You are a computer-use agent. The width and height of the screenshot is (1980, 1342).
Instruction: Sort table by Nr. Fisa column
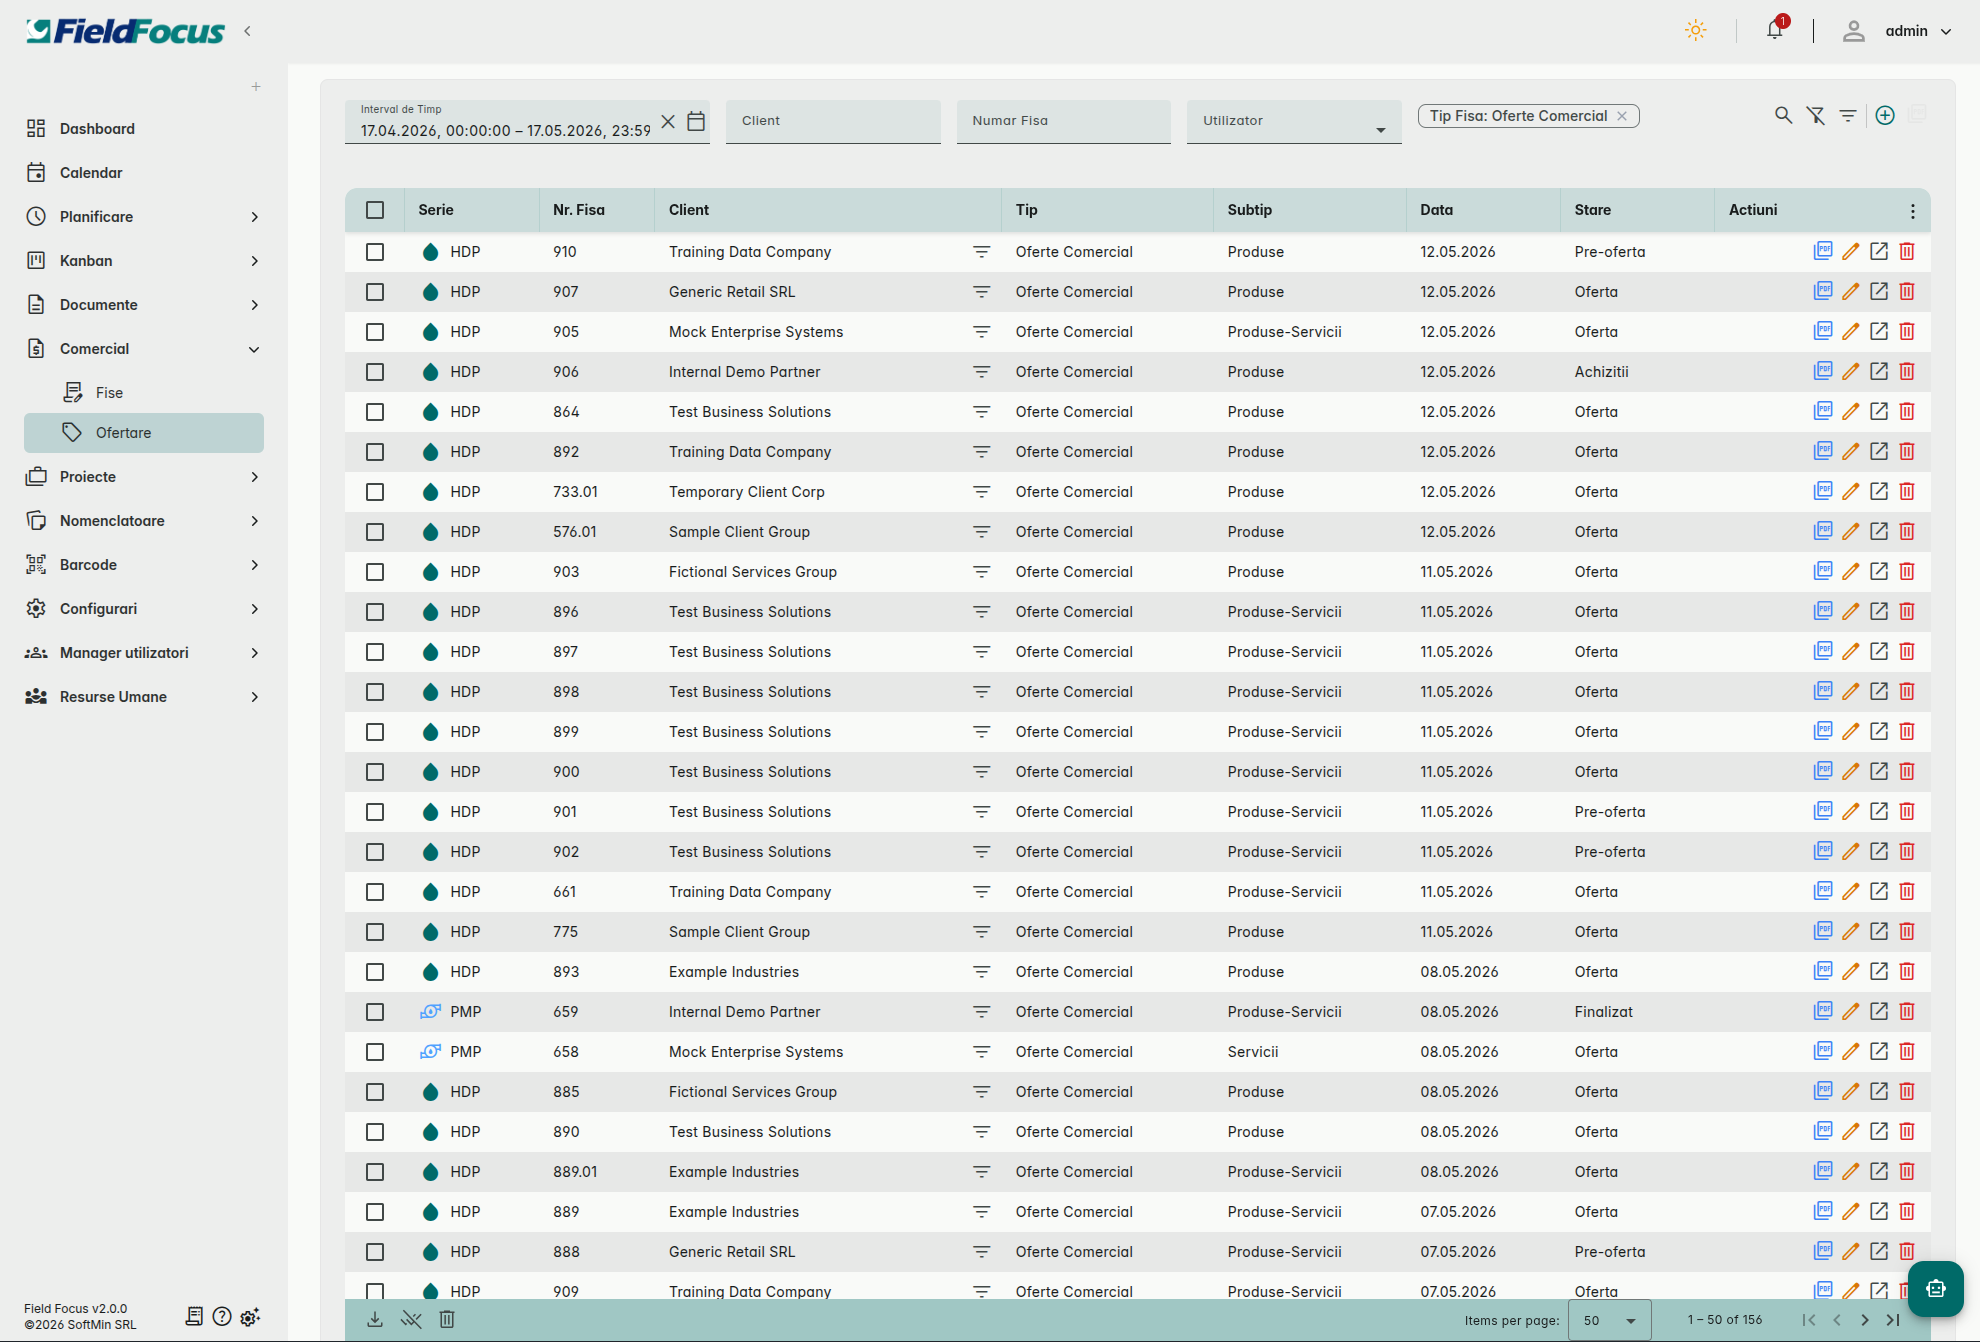point(579,210)
